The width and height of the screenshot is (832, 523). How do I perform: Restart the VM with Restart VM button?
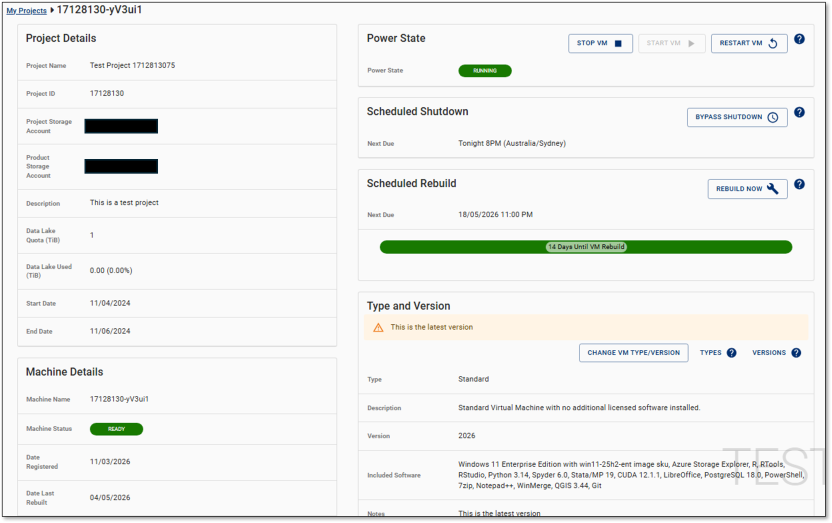tap(749, 43)
